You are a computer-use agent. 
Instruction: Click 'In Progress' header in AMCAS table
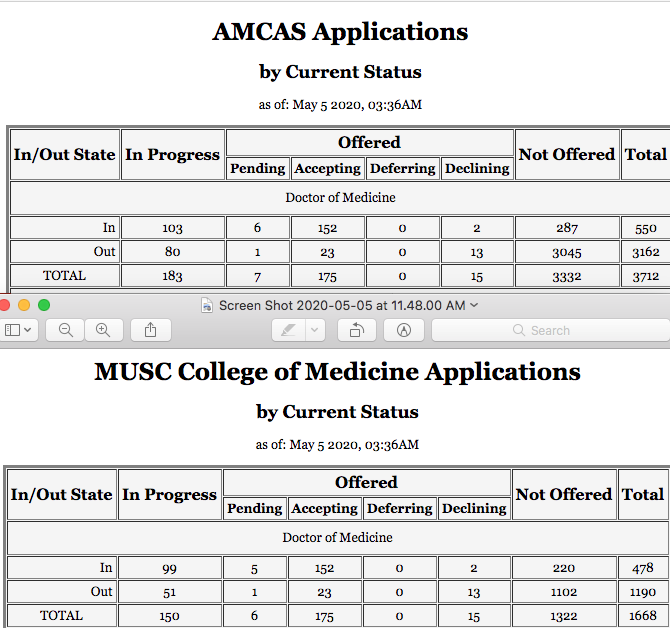pos(172,155)
